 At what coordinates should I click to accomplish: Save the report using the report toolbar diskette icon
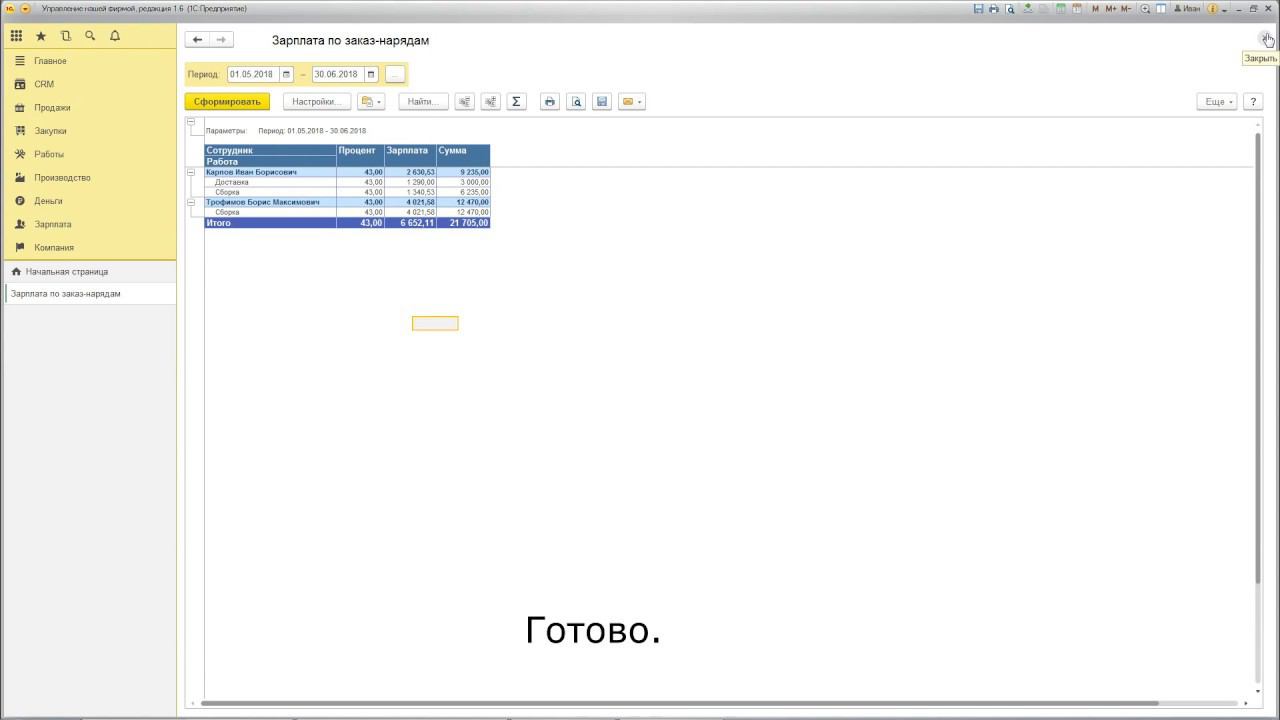point(601,101)
